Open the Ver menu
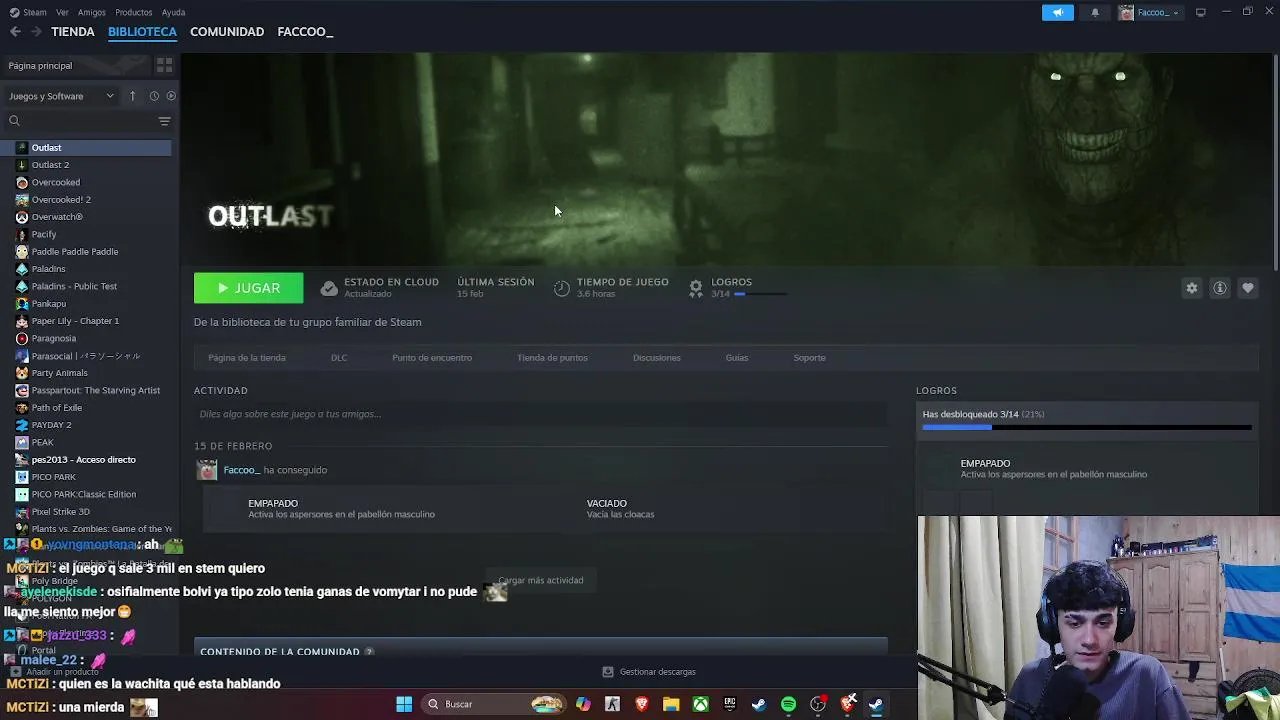The image size is (1280, 720). 62,12
